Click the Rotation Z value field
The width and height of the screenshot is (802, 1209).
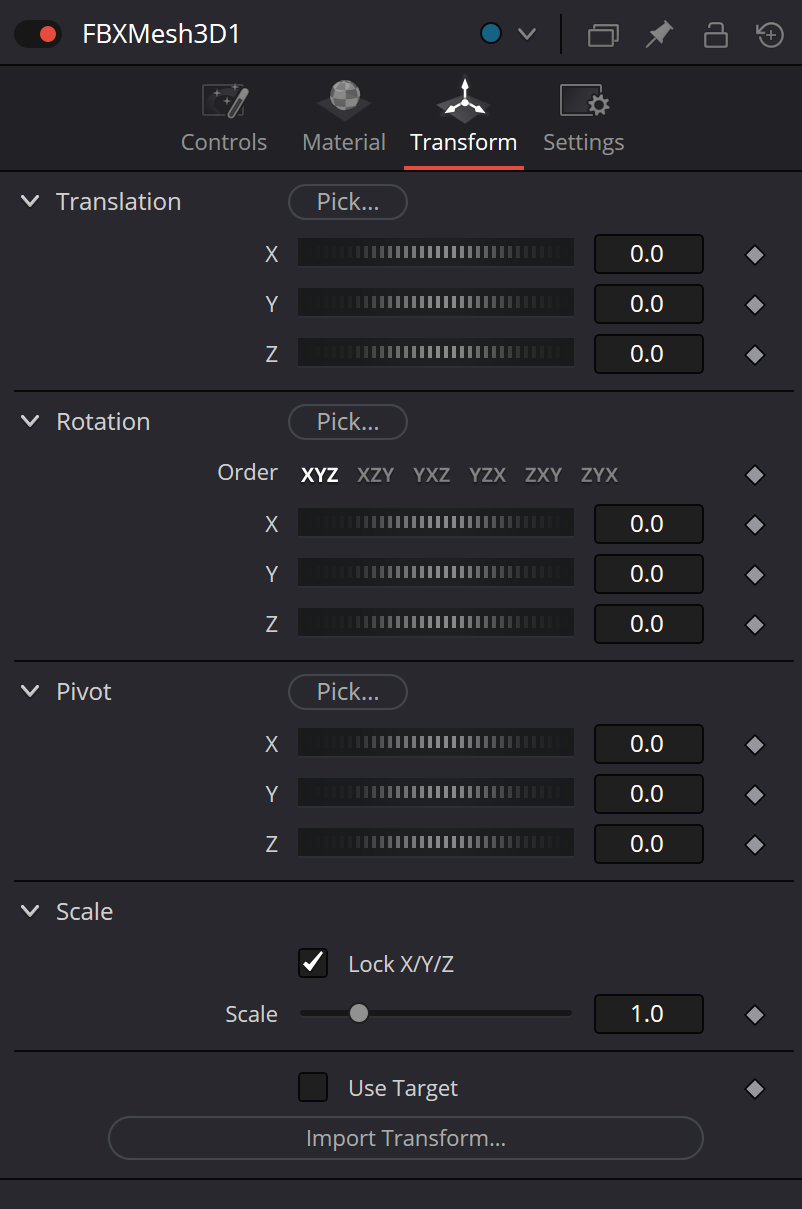649,624
